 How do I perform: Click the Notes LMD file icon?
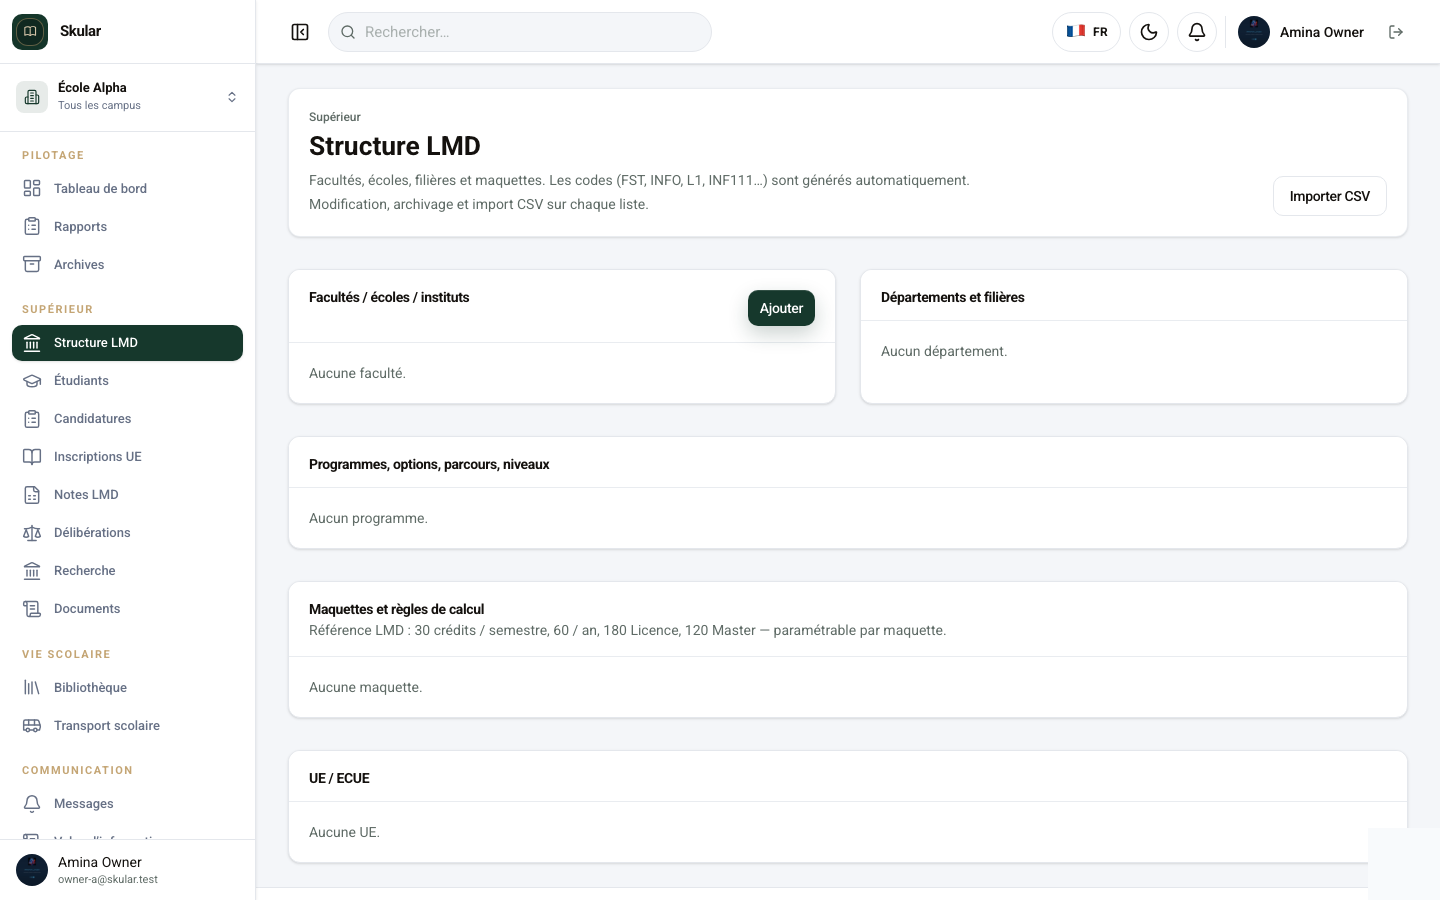click(x=32, y=494)
